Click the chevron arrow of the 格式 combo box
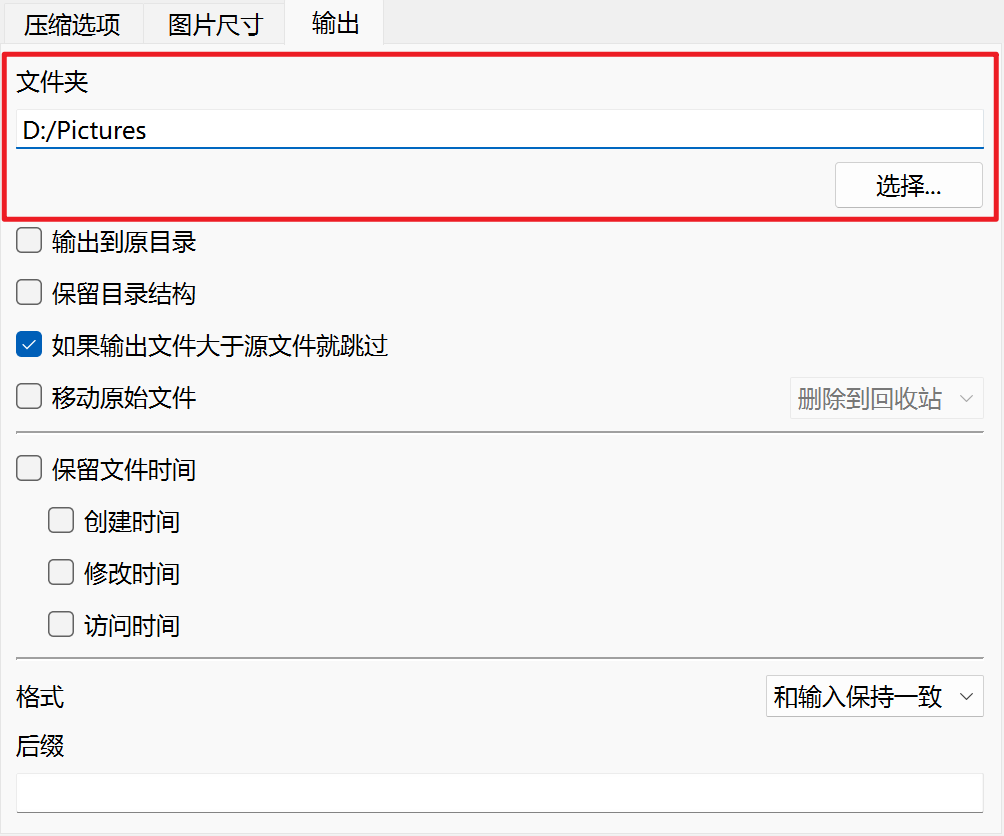The width and height of the screenshot is (1004, 836). tap(965, 697)
